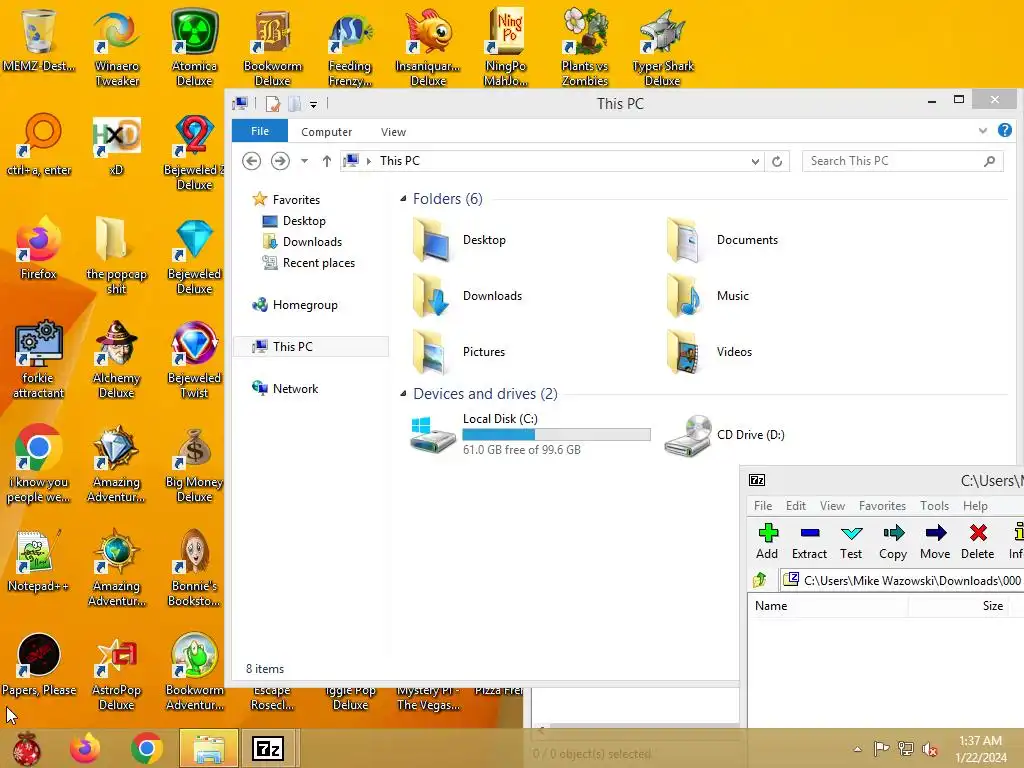Screen dimensions: 1024x768
Task: Select Desktop under Favorites in sidebar
Action: [x=304, y=221]
